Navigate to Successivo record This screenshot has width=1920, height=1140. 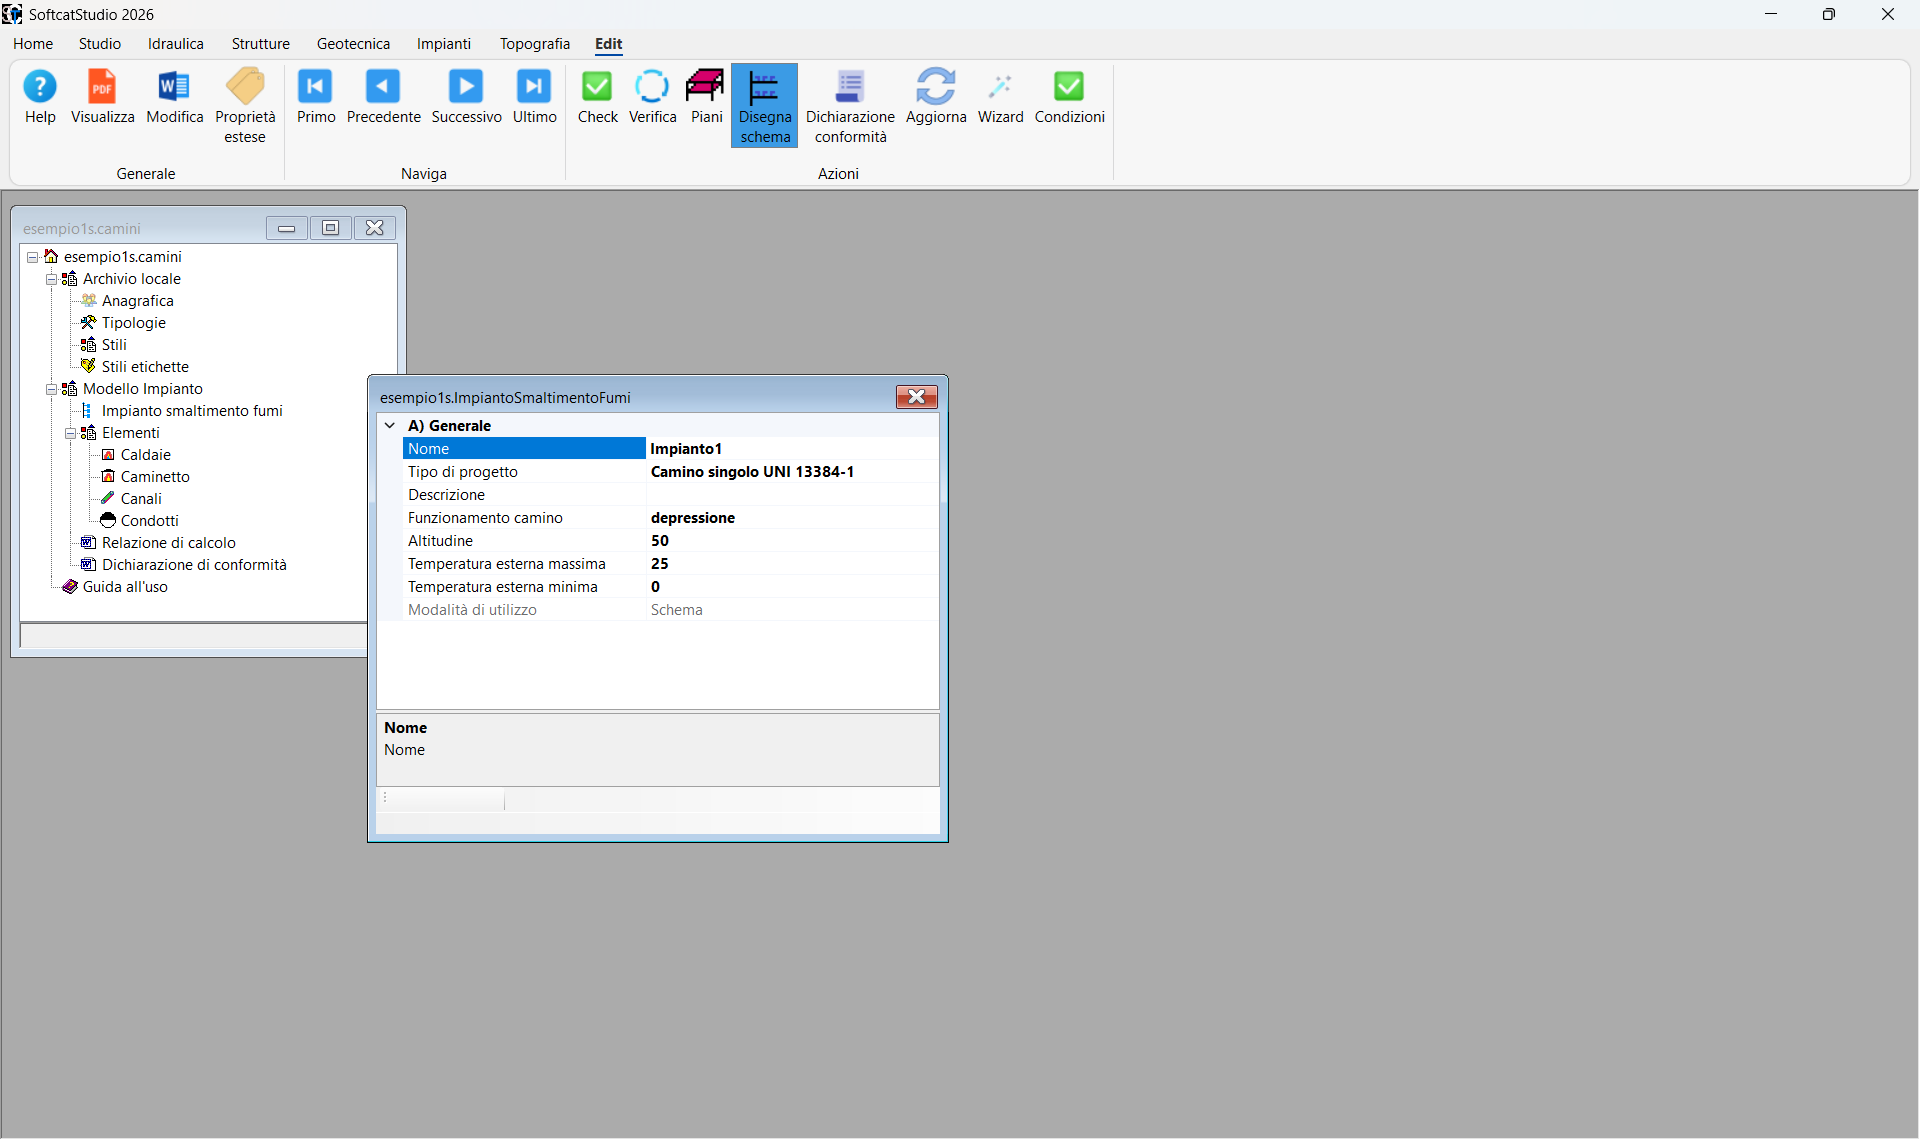tap(466, 96)
